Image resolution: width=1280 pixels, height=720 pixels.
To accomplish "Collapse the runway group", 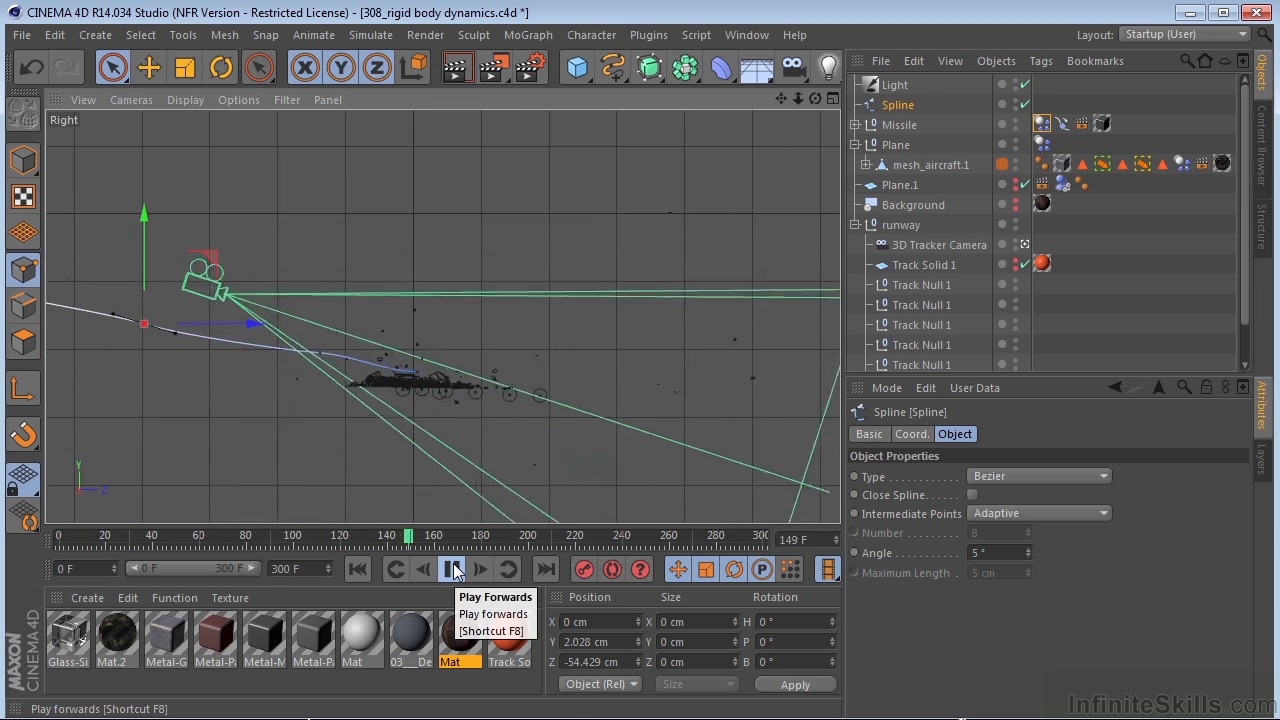I will click(855, 225).
